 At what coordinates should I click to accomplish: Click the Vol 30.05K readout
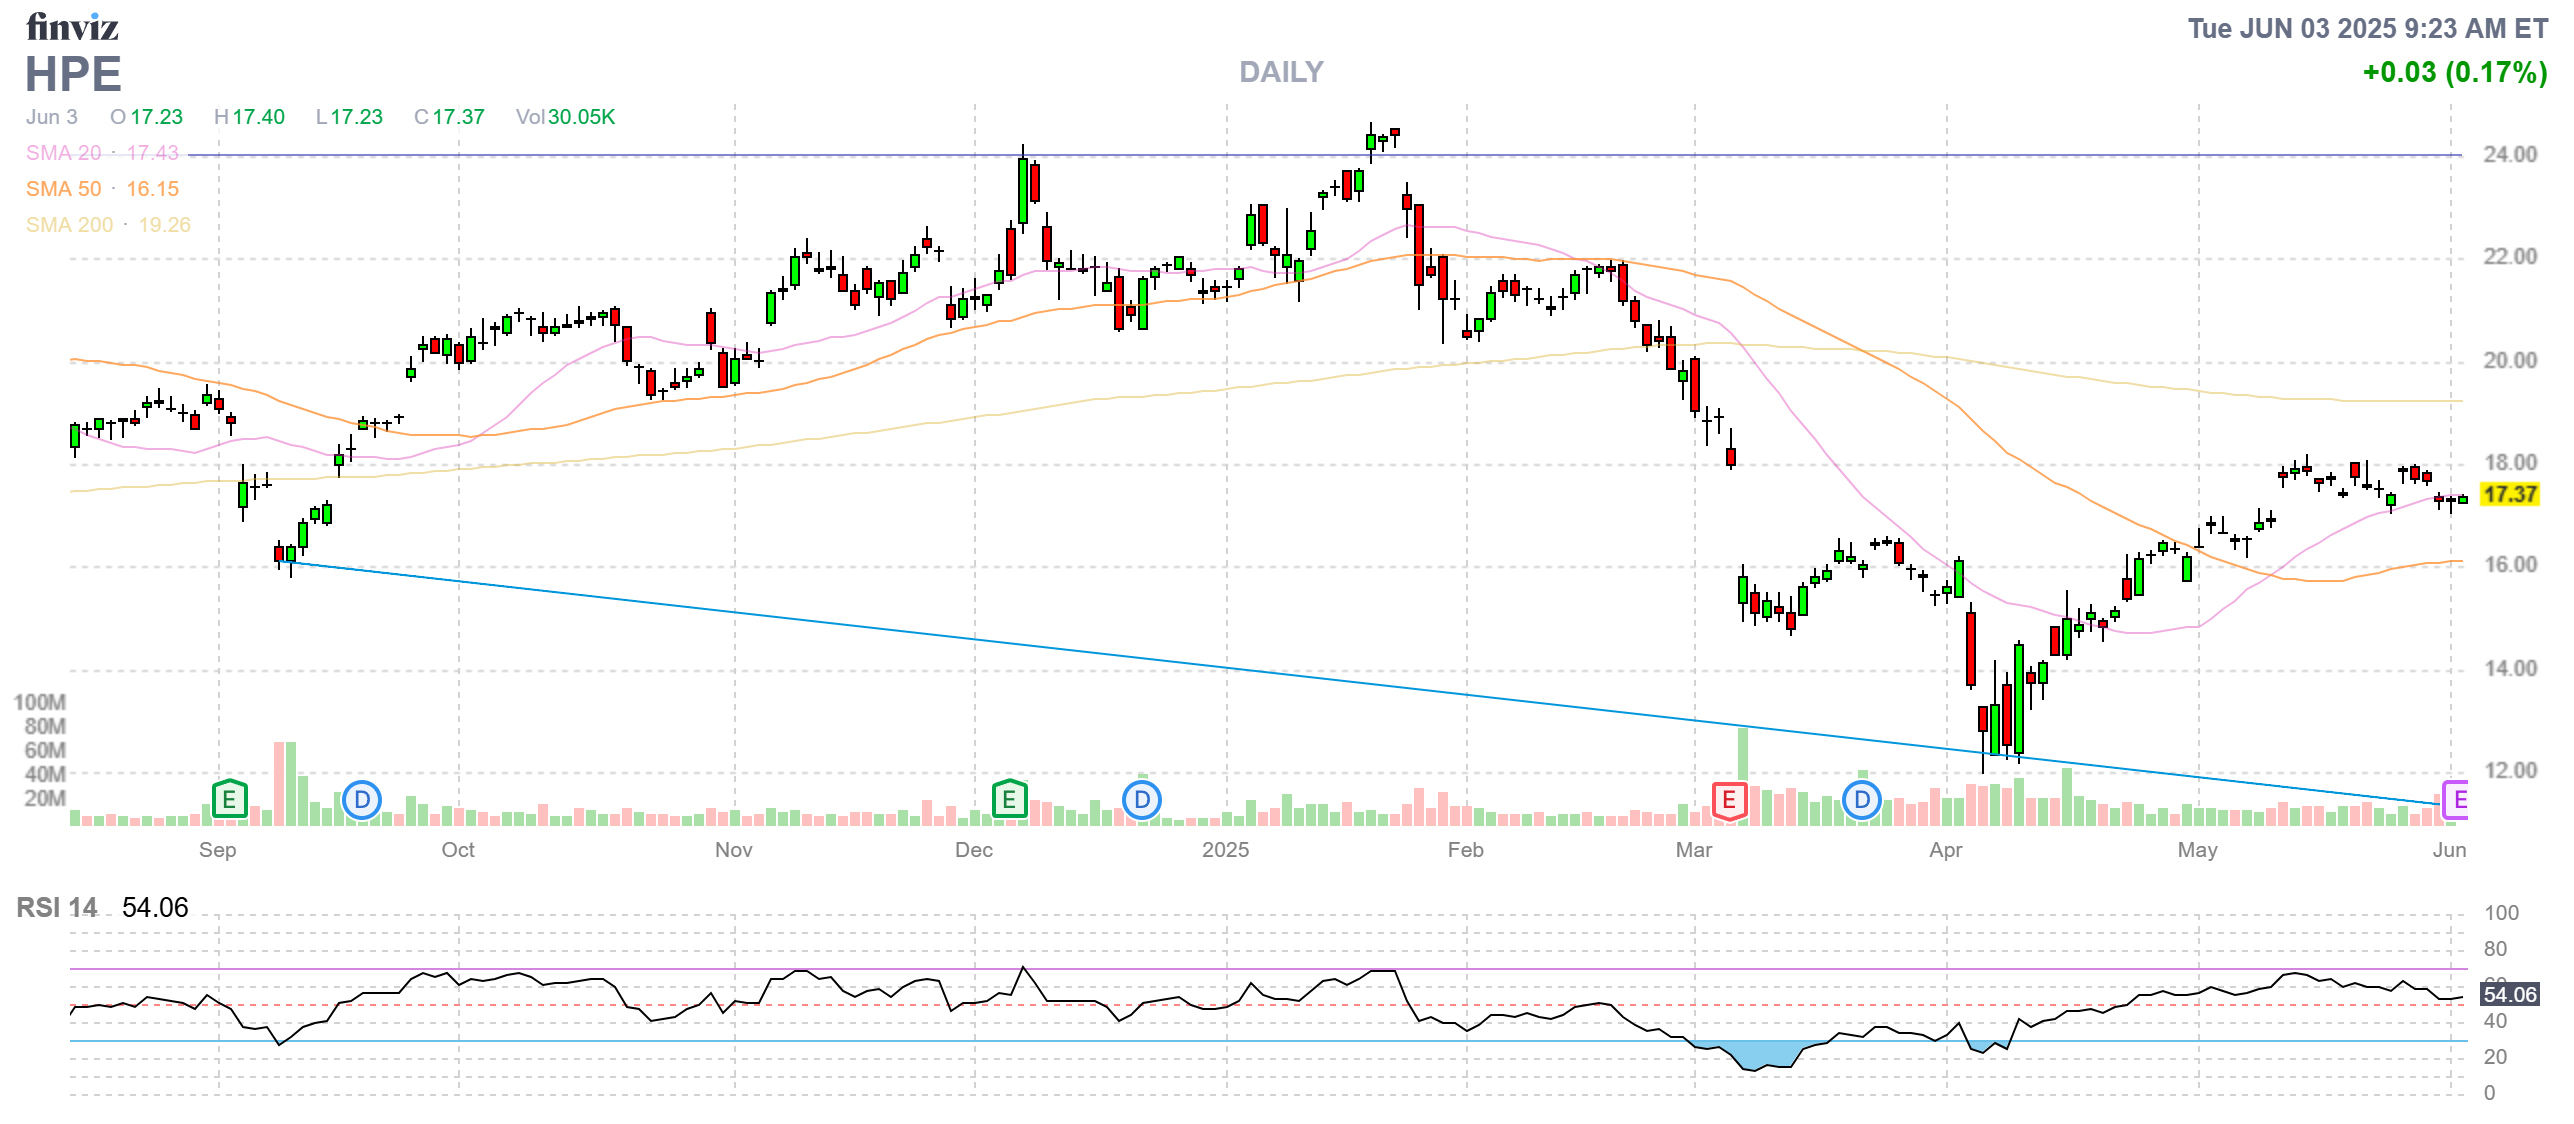point(565,117)
